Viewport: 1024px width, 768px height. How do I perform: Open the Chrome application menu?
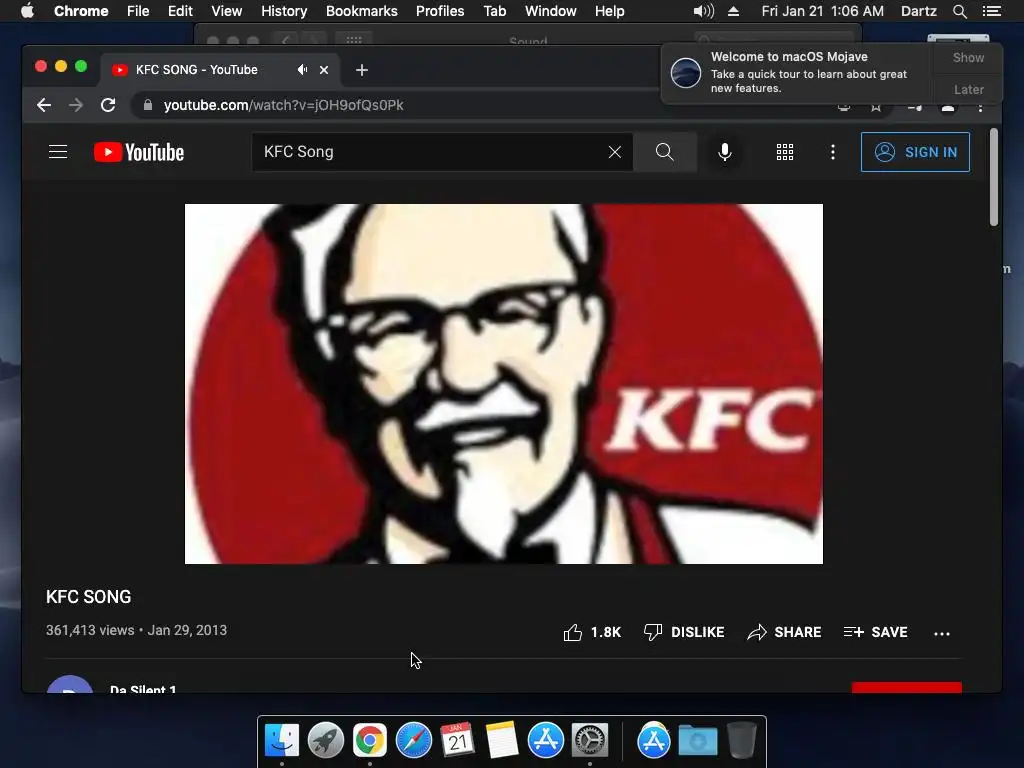(x=81, y=11)
